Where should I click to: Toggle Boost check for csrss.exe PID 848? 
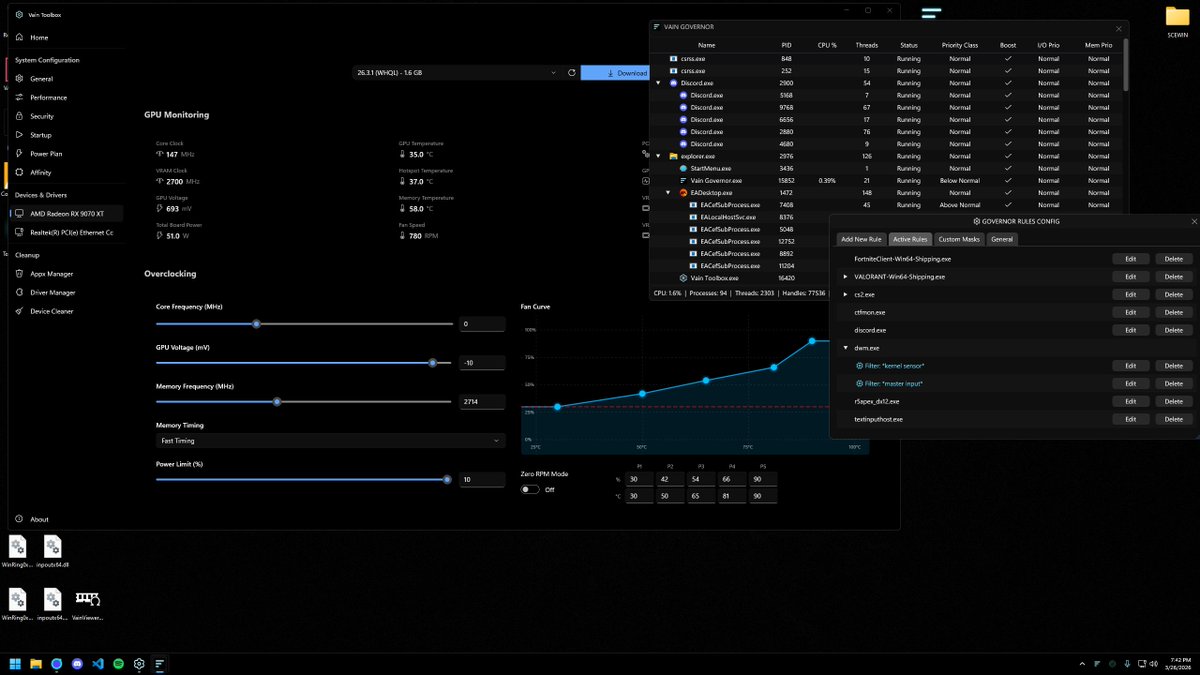[1008, 59]
